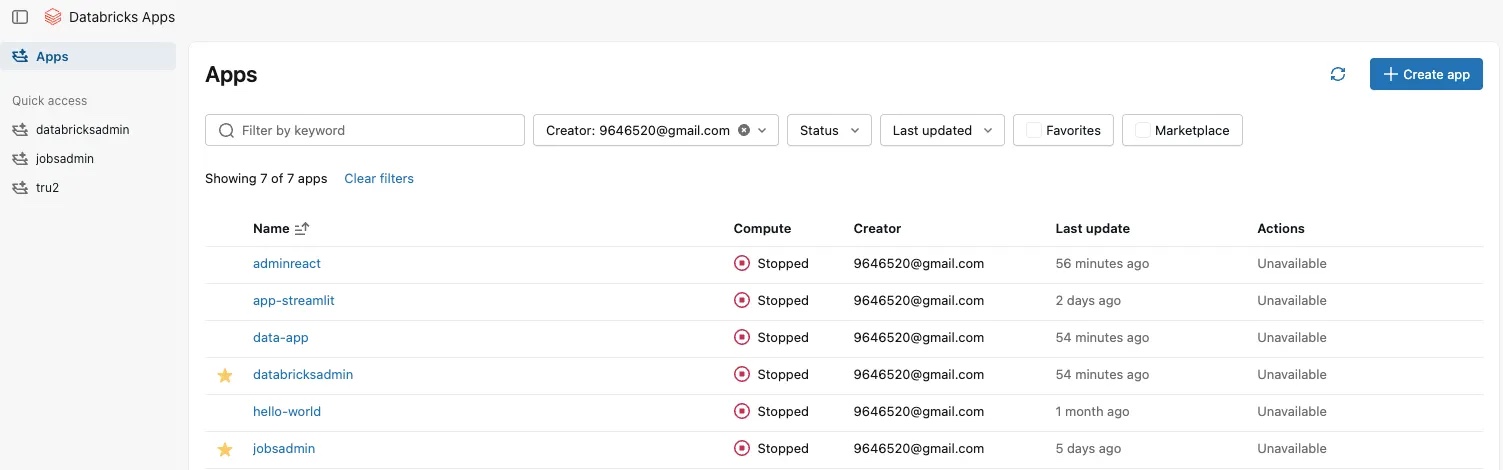This screenshot has width=1503, height=470.
Task: Click the Clear filters link
Action: (x=379, y=179)
